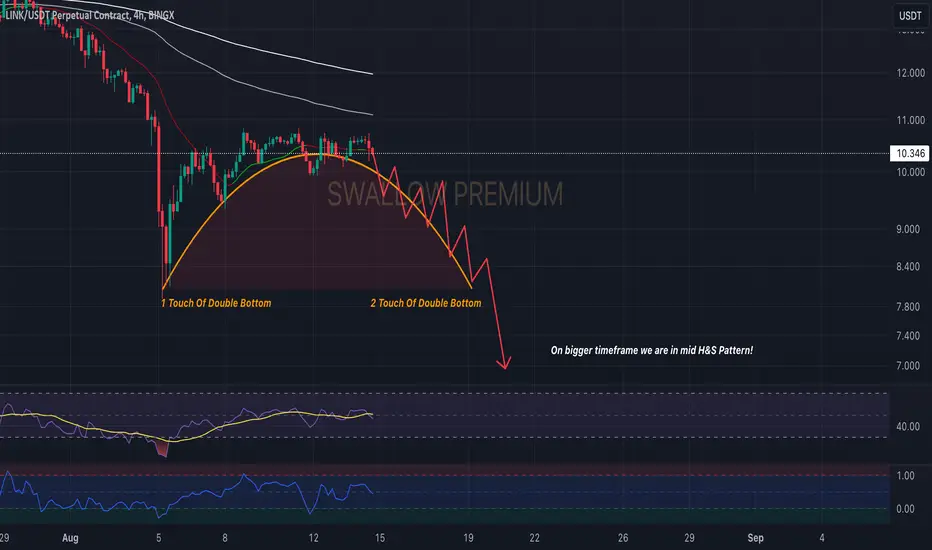The image size is (932, 550).
Task: Click the 7.400 price axis label
Action: (x=908, y=336)
